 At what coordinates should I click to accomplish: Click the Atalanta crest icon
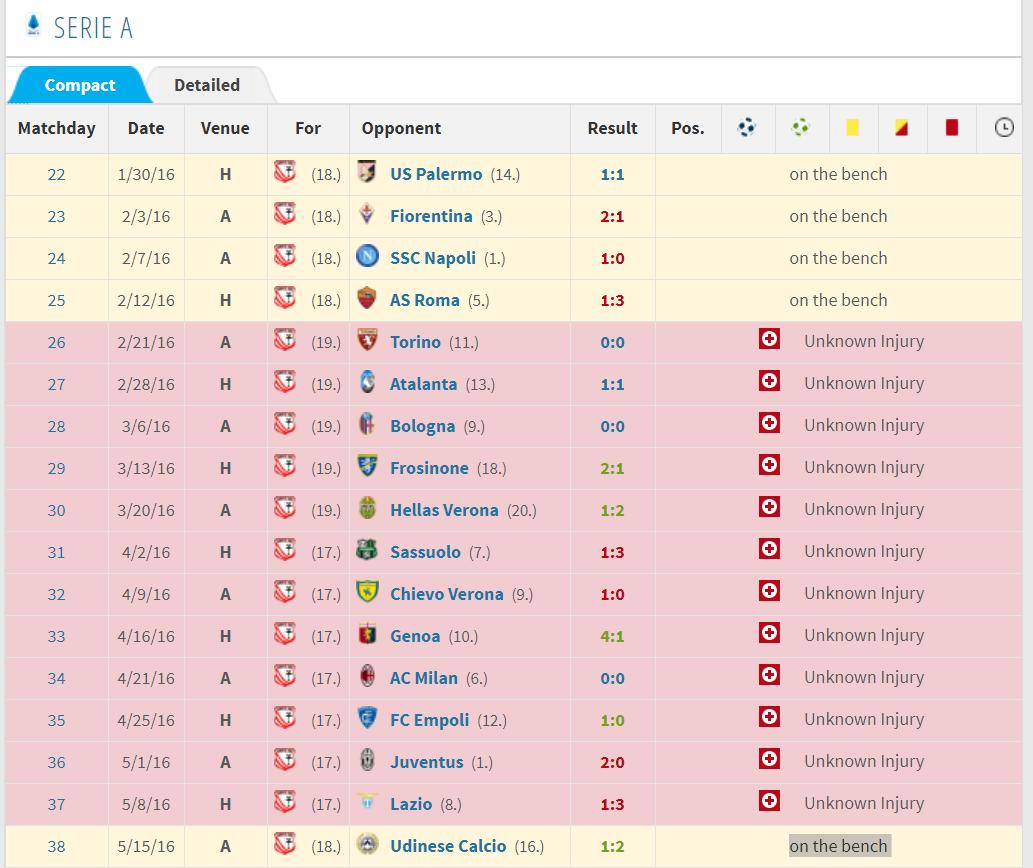(367, 382)
